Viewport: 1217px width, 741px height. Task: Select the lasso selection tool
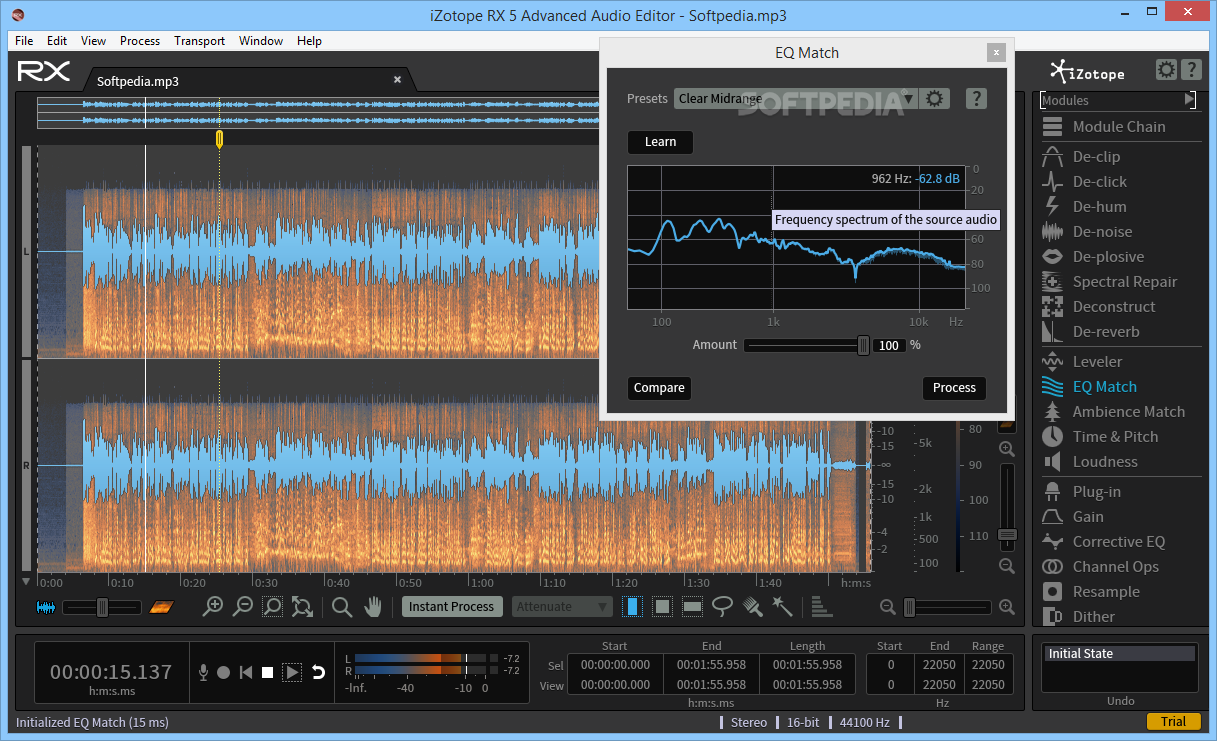(x=722, y=606)
